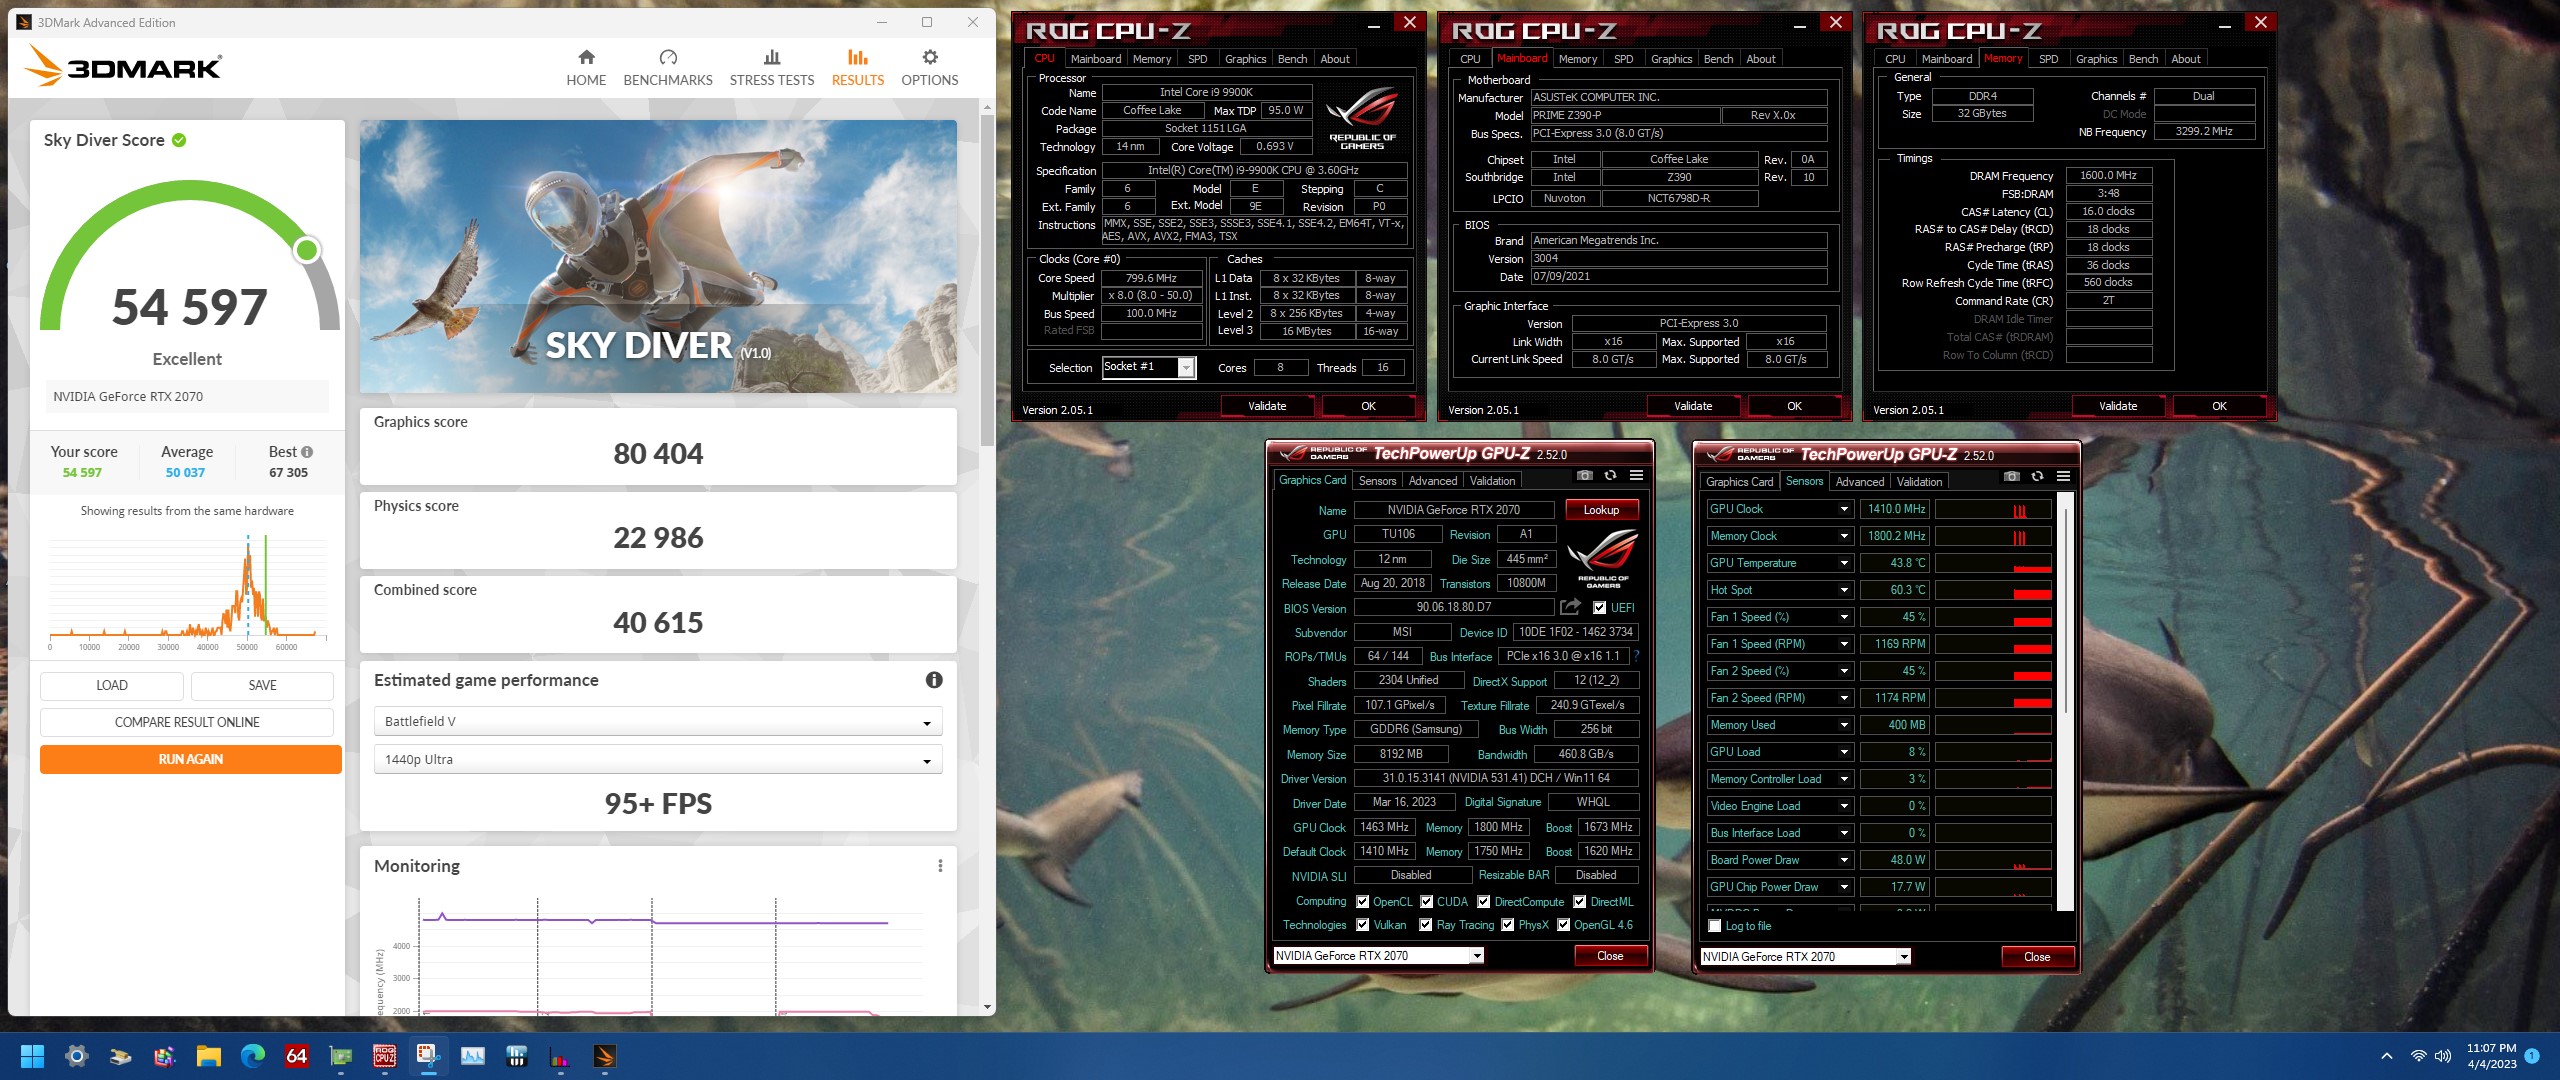Click the SAVE result button

(x=262, y=686)
